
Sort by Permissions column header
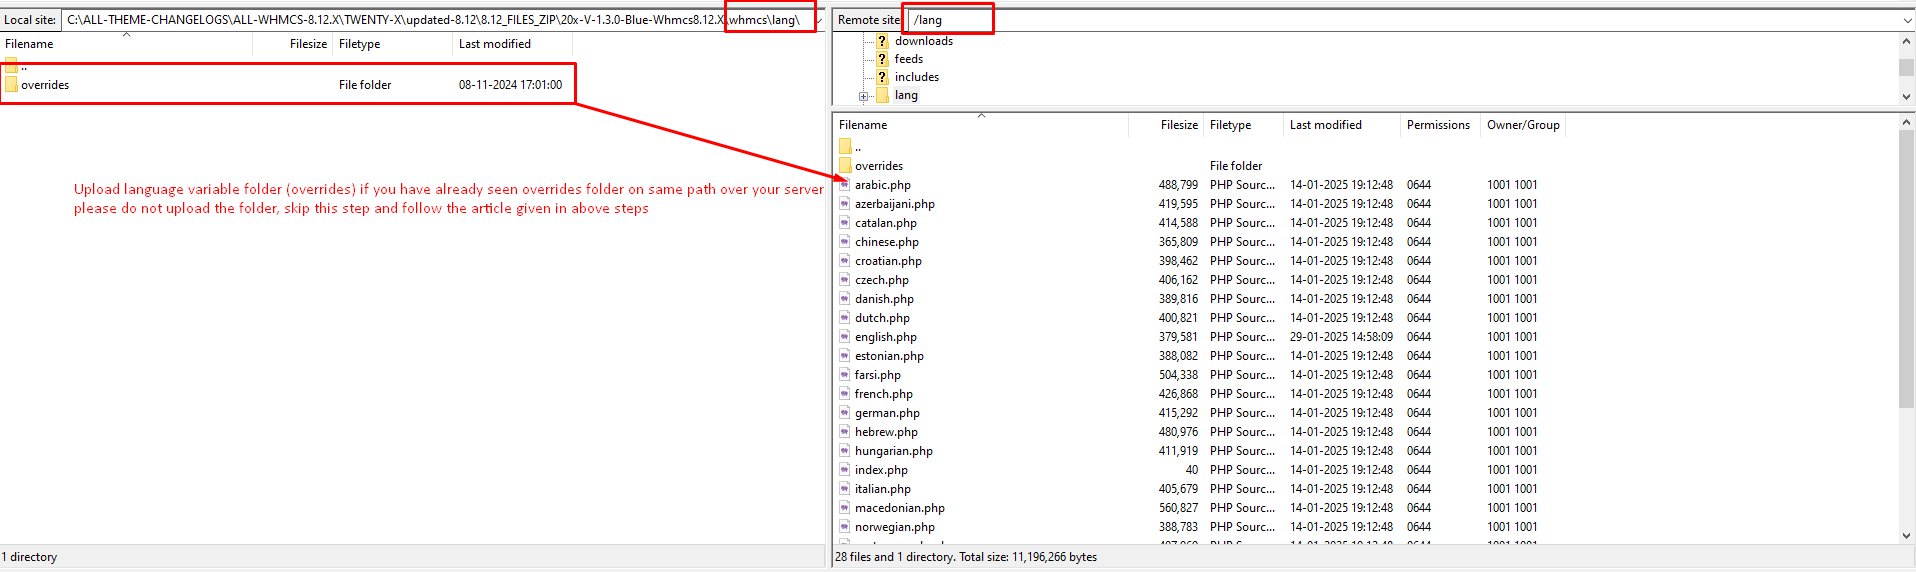click(x=1437, y=125)
